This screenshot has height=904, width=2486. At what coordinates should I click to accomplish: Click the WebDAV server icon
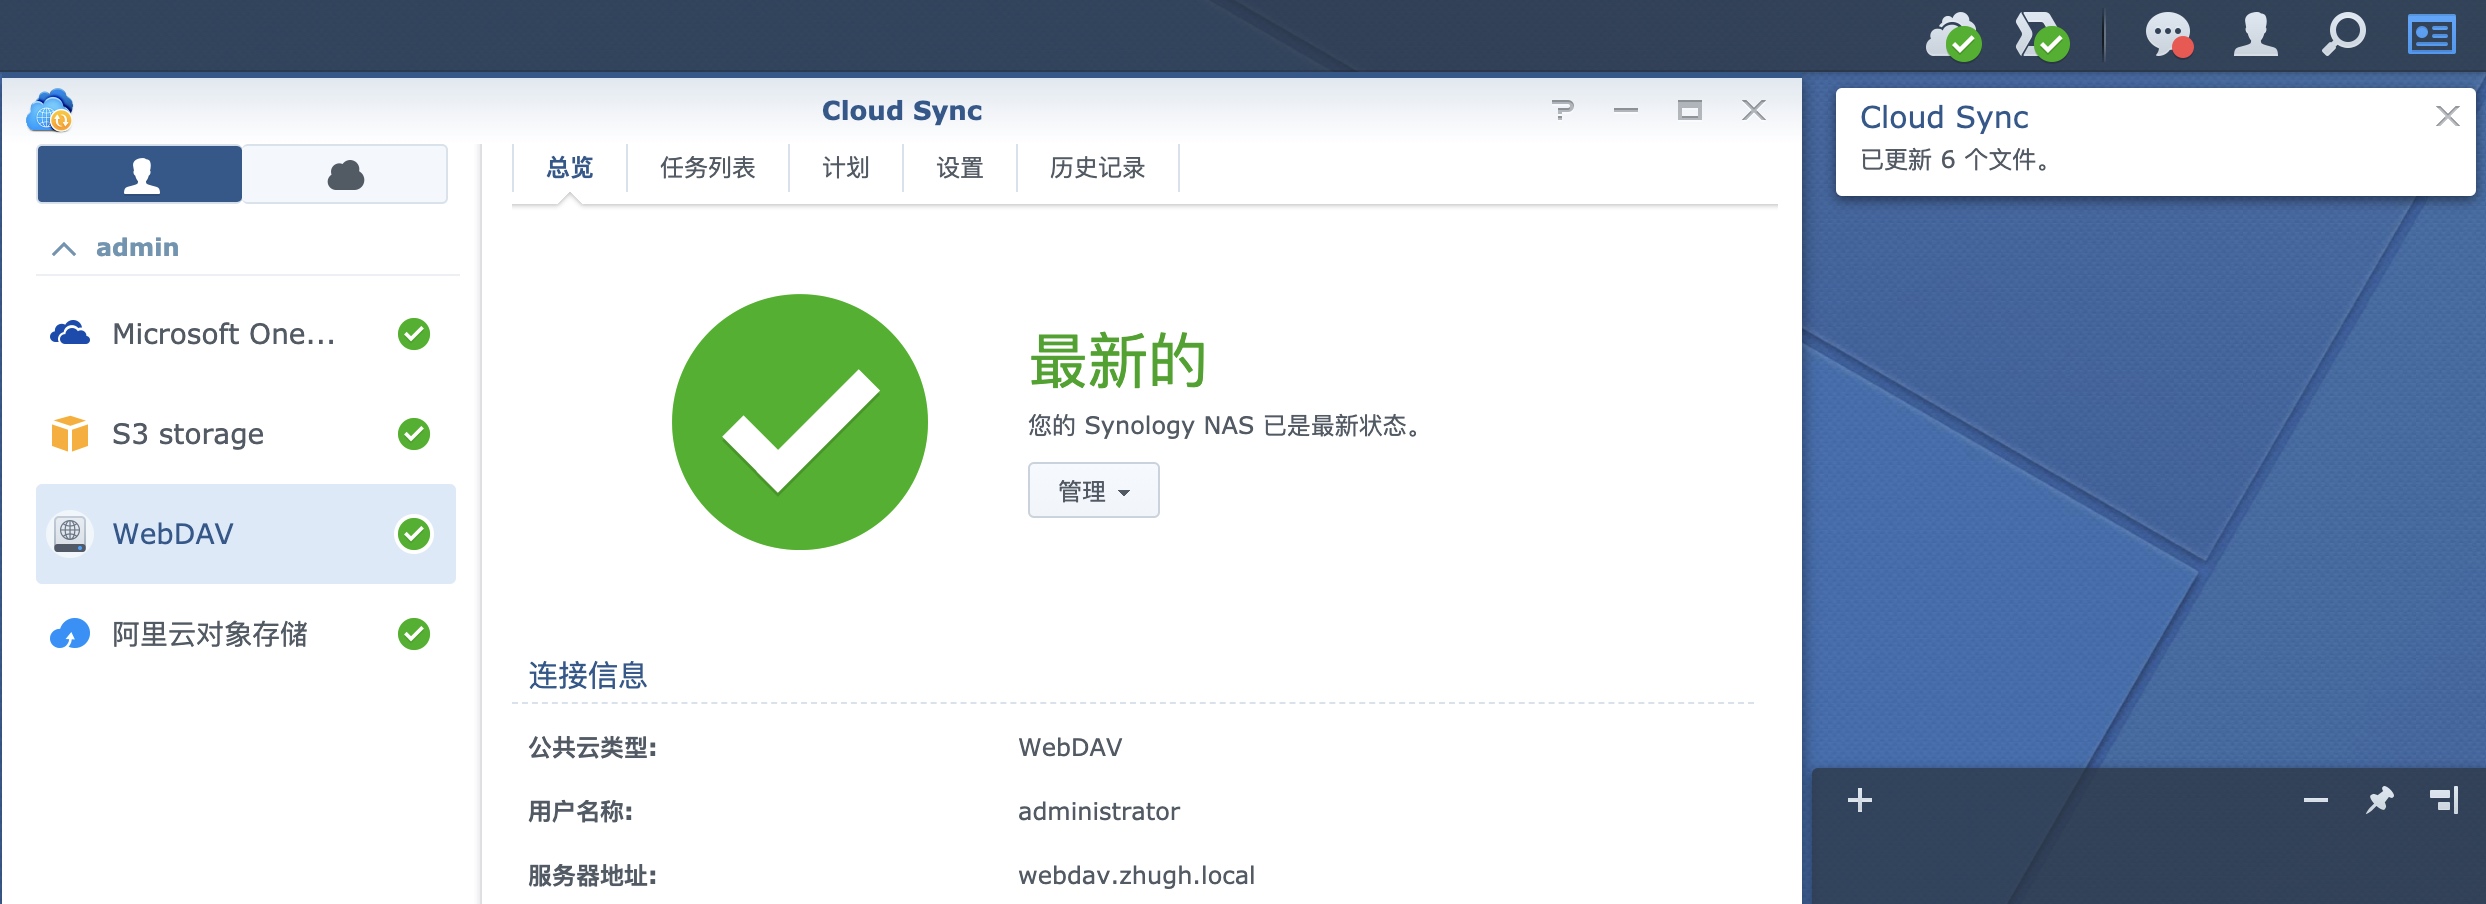(x=70, y=534)
